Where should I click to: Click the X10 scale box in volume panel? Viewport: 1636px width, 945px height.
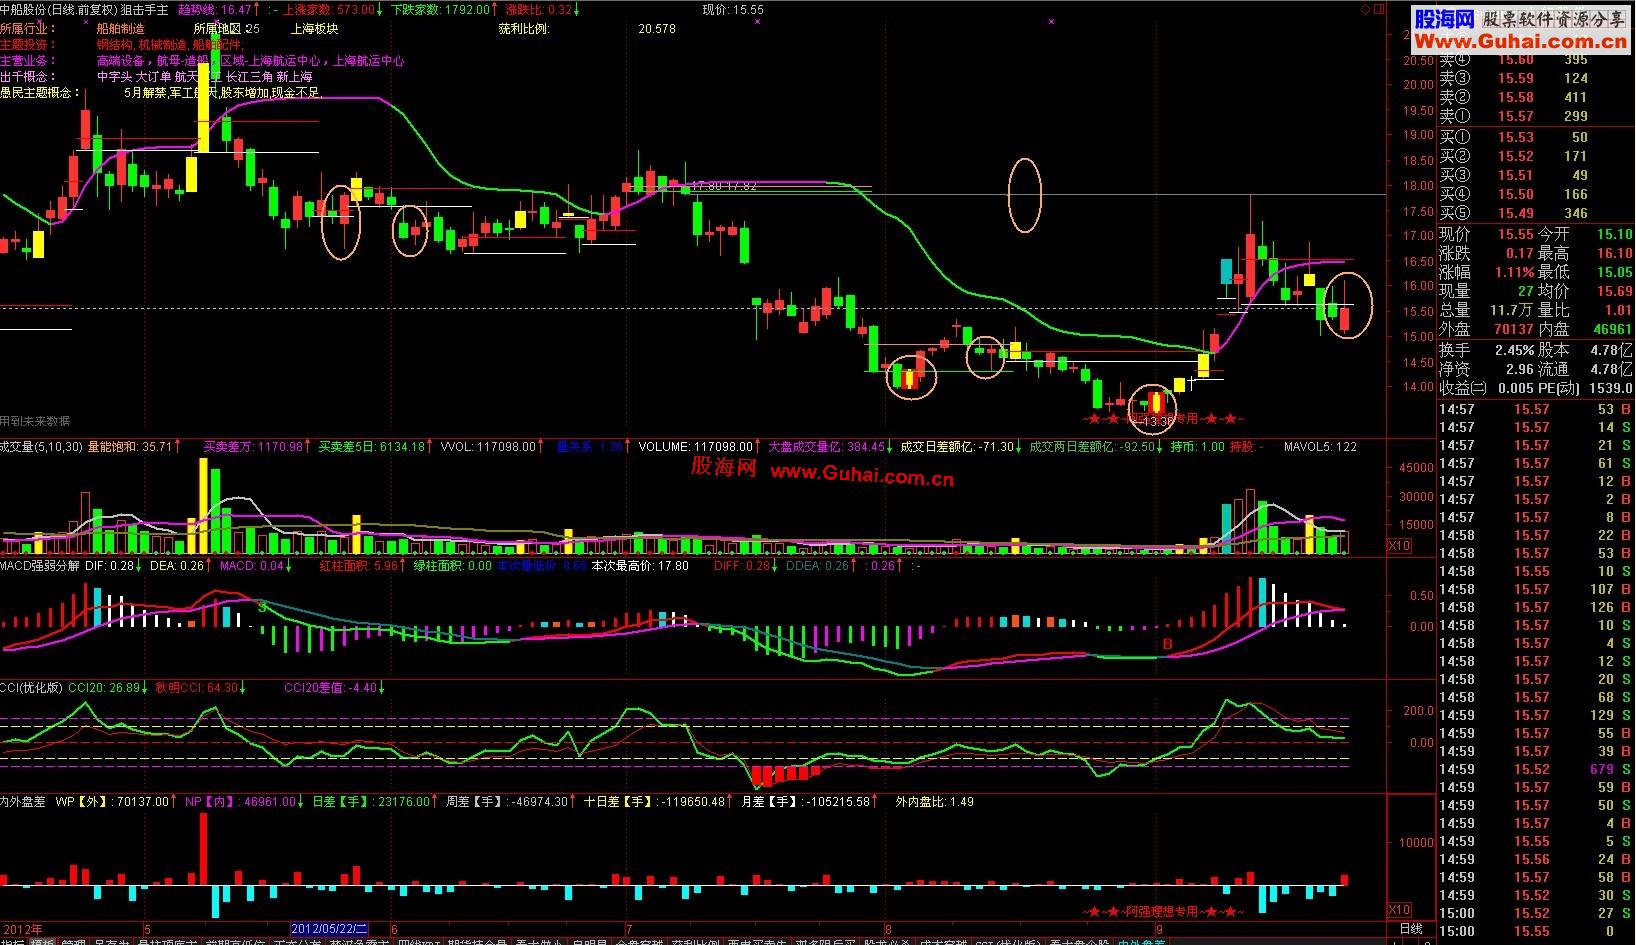(x=1399, y=546)
